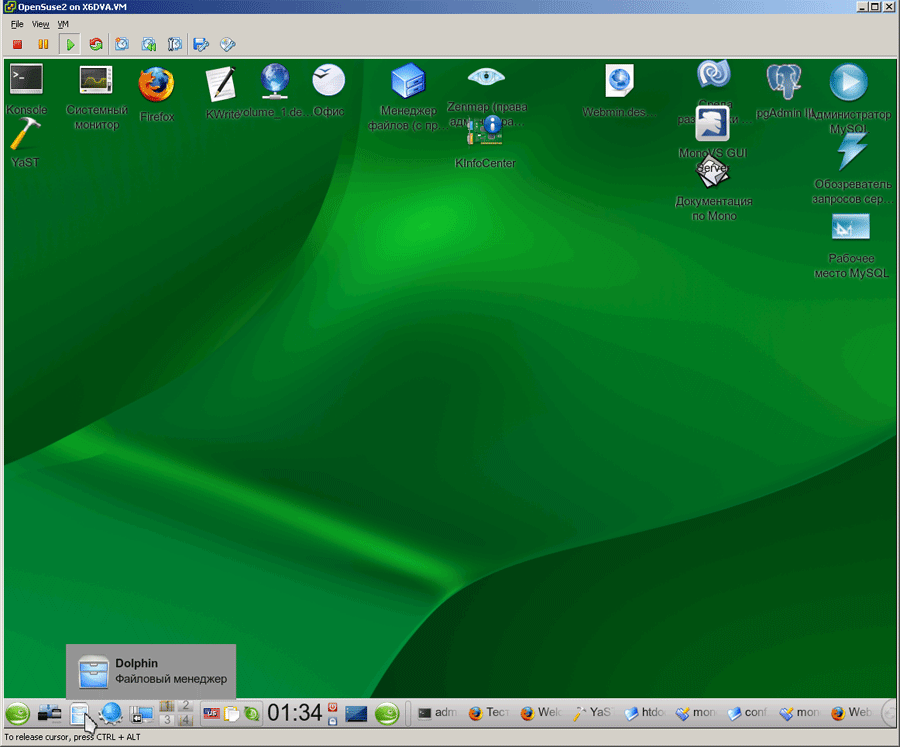Open Webmin.des… desktop file
The height and width of the screenshot is (747, 900).
pos(619,90)
